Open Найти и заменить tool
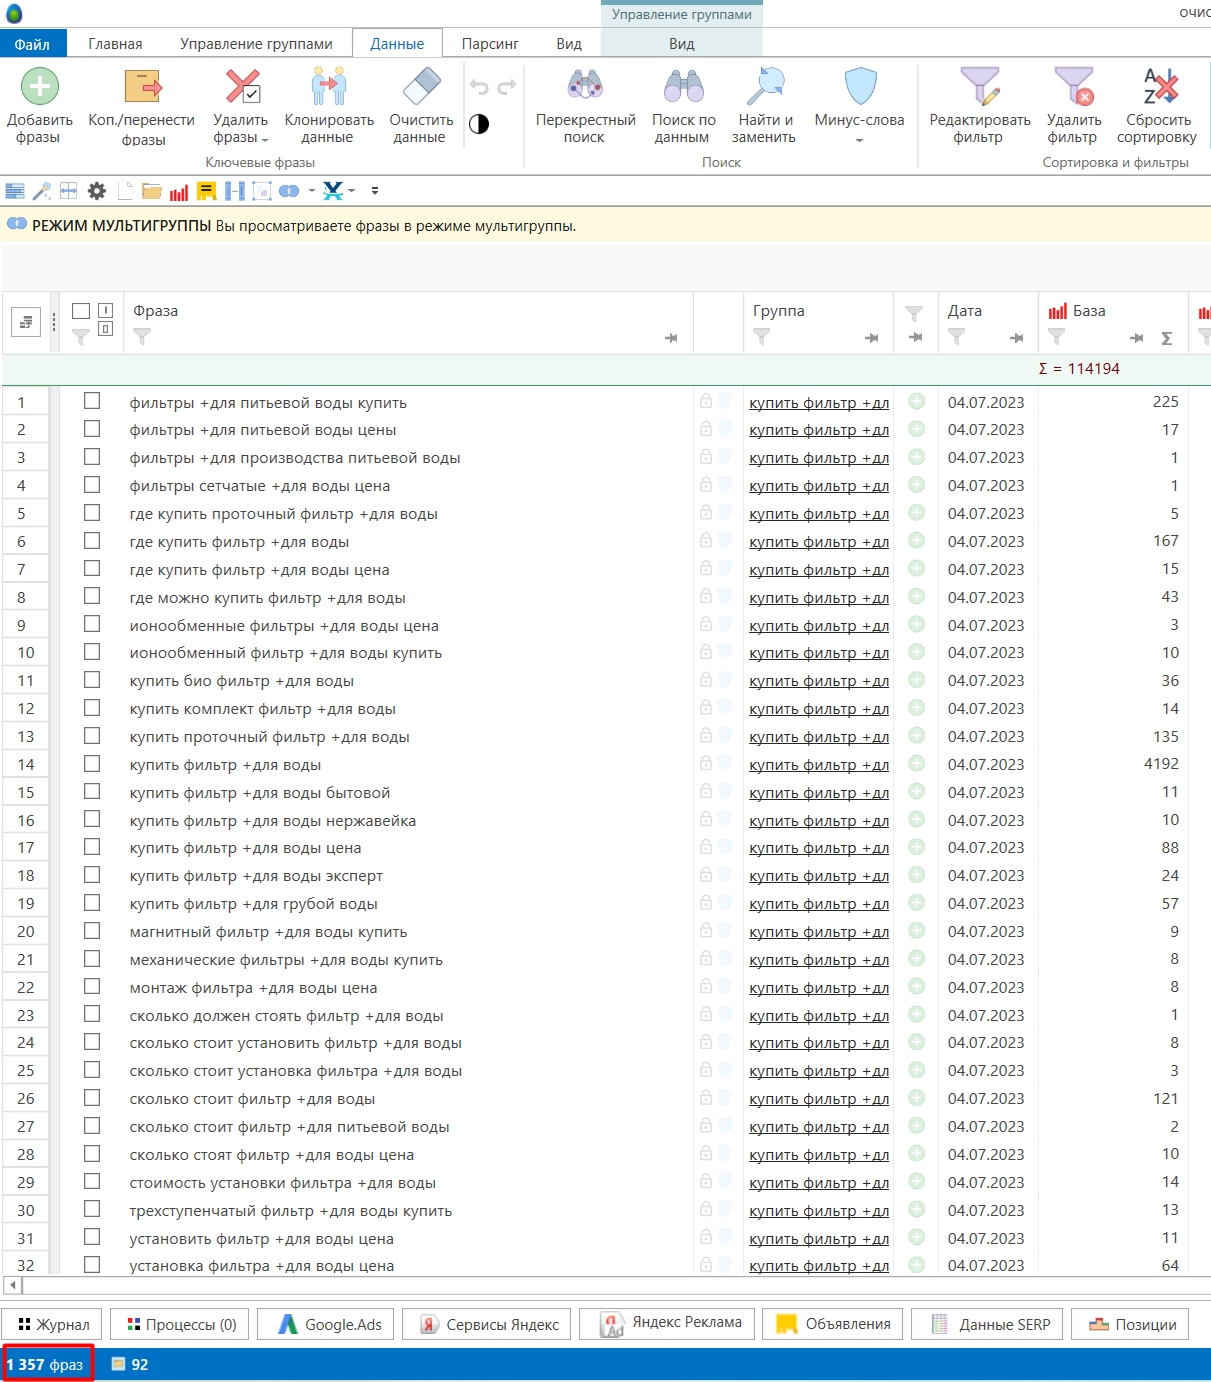The width and height of the screenshot is (1211, 1382). click(764, 88)
